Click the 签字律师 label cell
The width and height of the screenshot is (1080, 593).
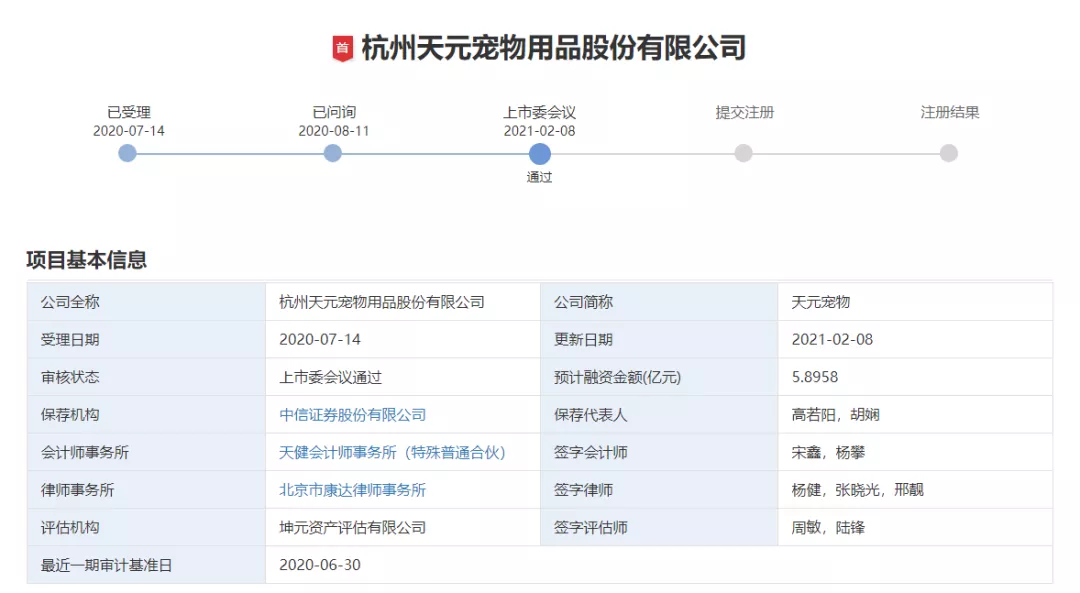(x=659, y=490)
